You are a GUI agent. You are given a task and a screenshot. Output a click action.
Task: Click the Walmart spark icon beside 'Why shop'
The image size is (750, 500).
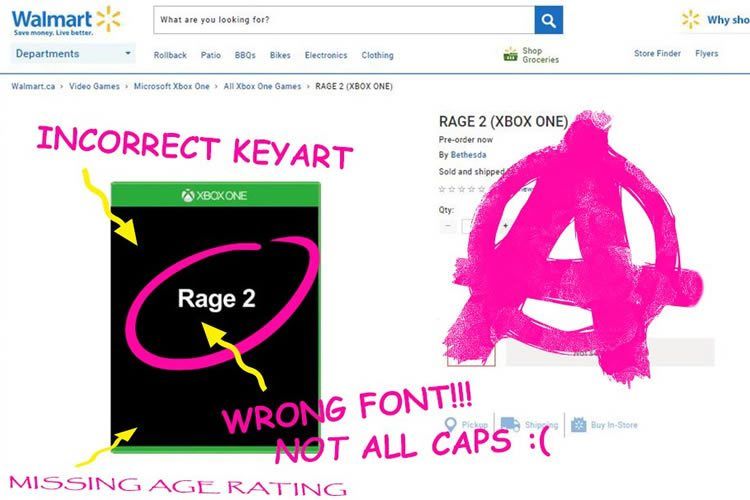click(x=691, y=20)
